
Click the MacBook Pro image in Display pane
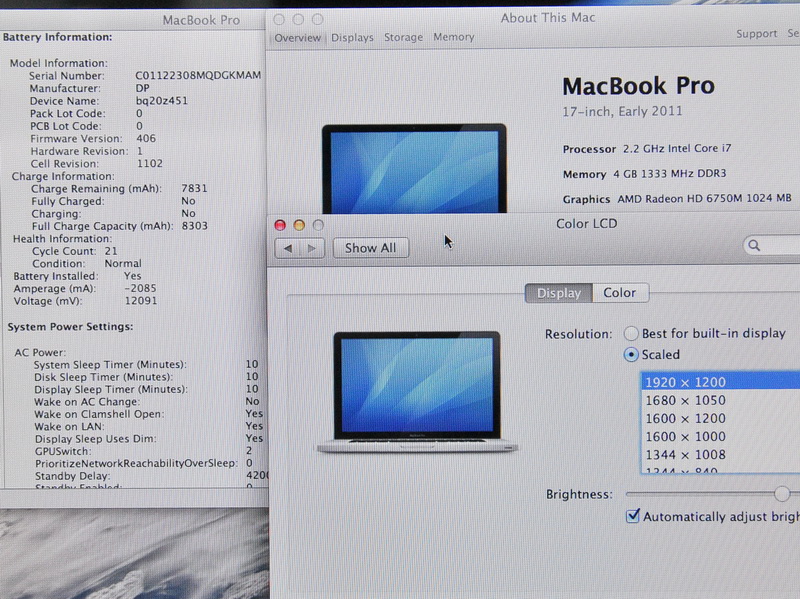[x=417, y=392]
